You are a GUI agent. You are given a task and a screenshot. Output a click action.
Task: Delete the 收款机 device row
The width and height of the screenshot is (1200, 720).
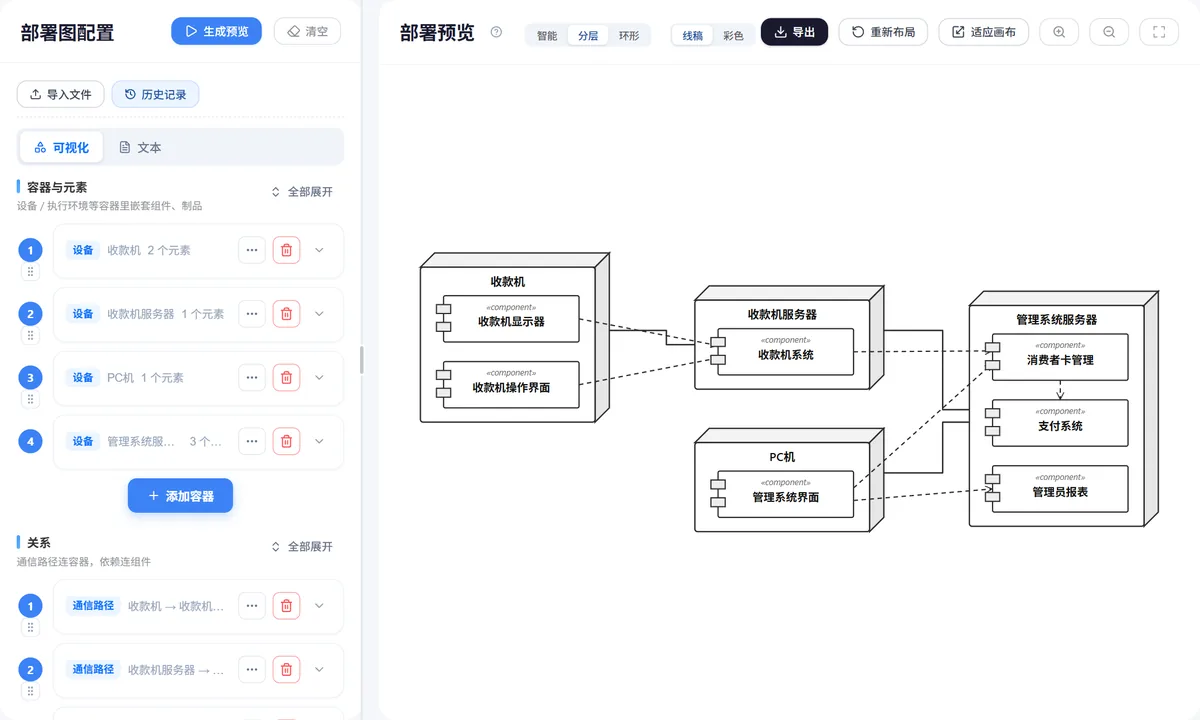pos(286,250)
